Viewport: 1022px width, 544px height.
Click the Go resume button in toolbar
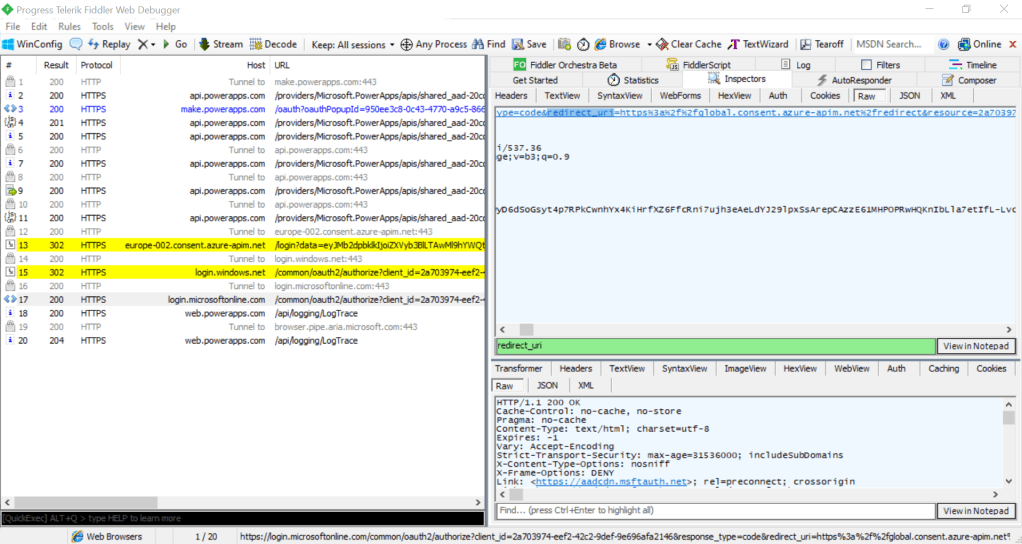click(174, 44)
